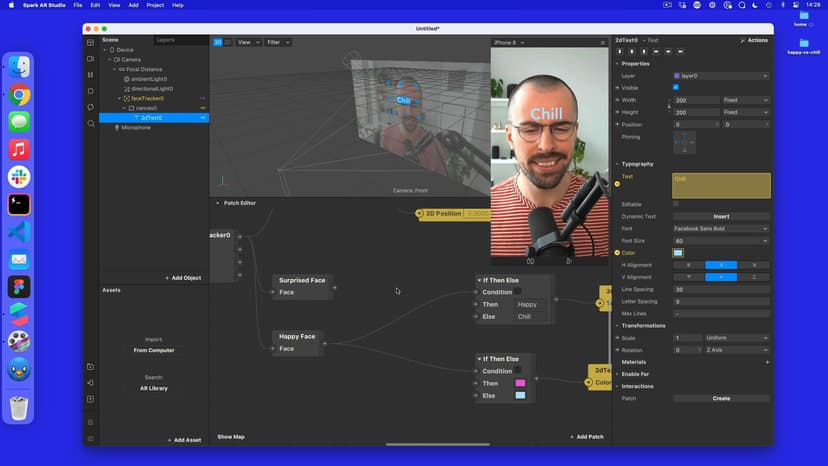Uncheck the Visible checkbox

[x=676, y=88]
